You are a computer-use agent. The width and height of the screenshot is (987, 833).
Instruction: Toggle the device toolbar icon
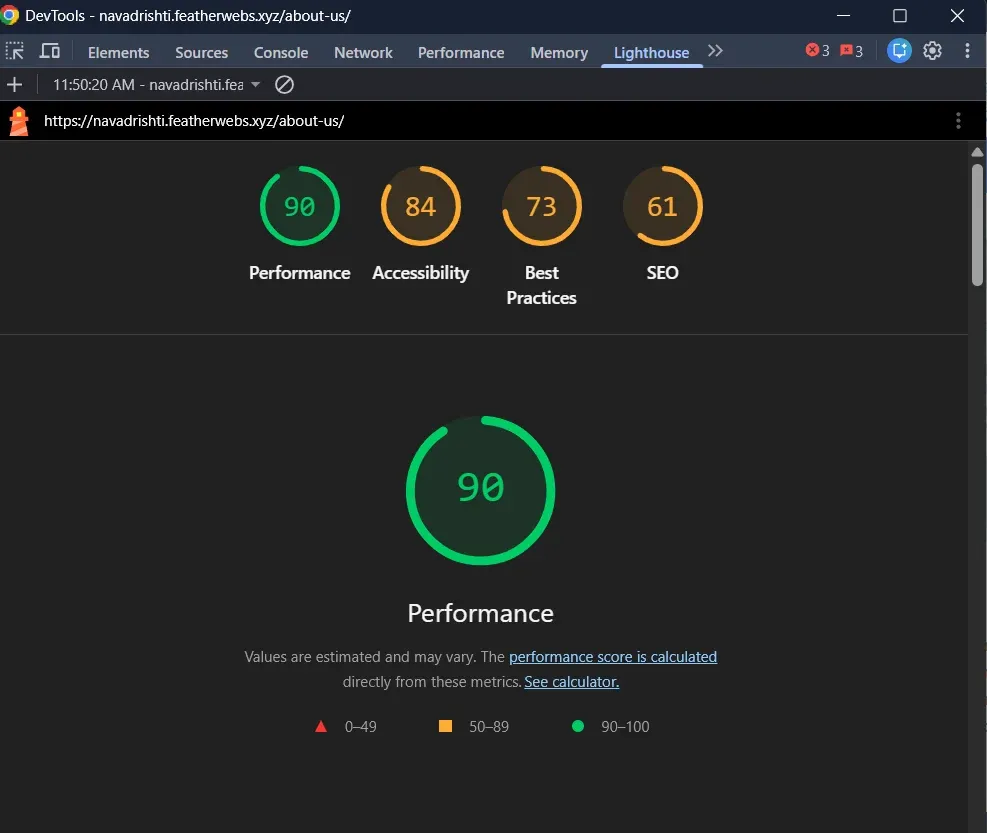click(50, 51)
